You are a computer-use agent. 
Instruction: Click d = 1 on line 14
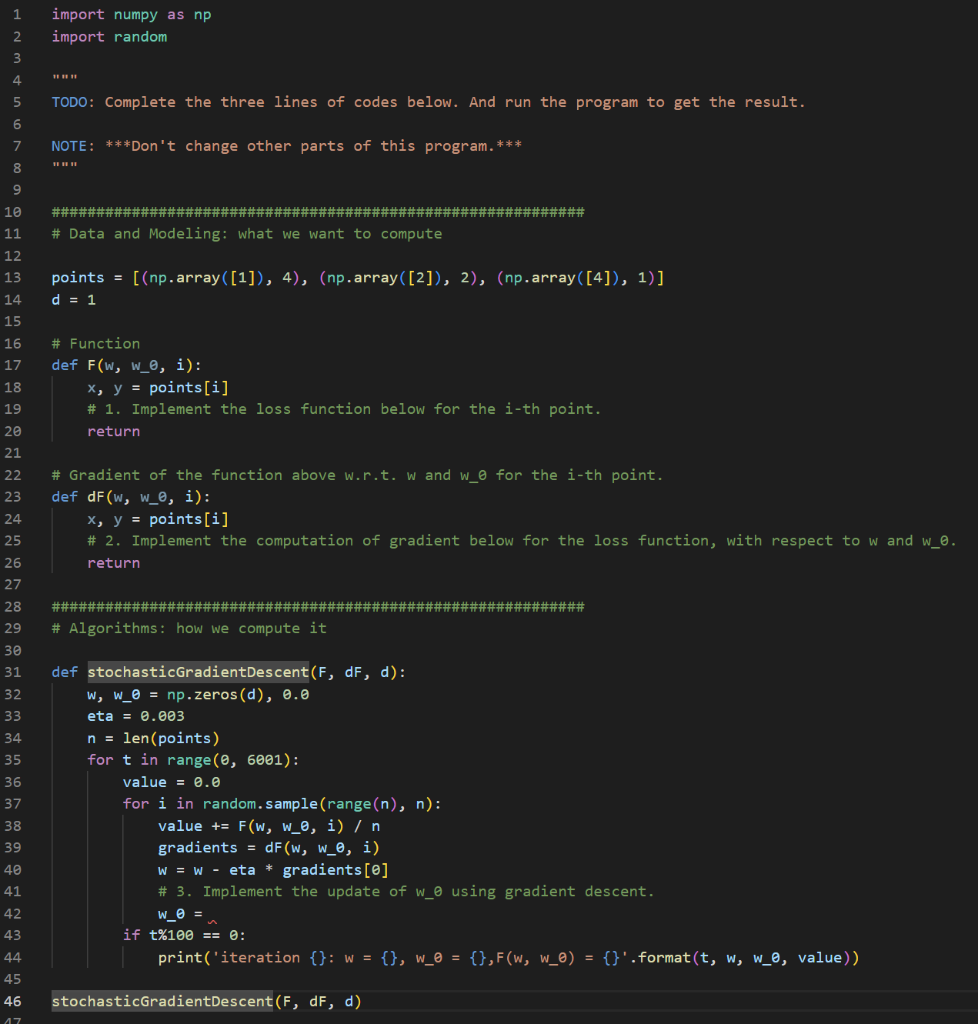point(72,299)
